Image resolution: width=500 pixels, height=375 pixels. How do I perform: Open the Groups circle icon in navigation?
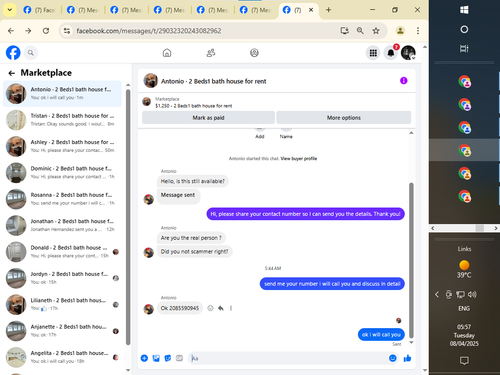[254, 53]
